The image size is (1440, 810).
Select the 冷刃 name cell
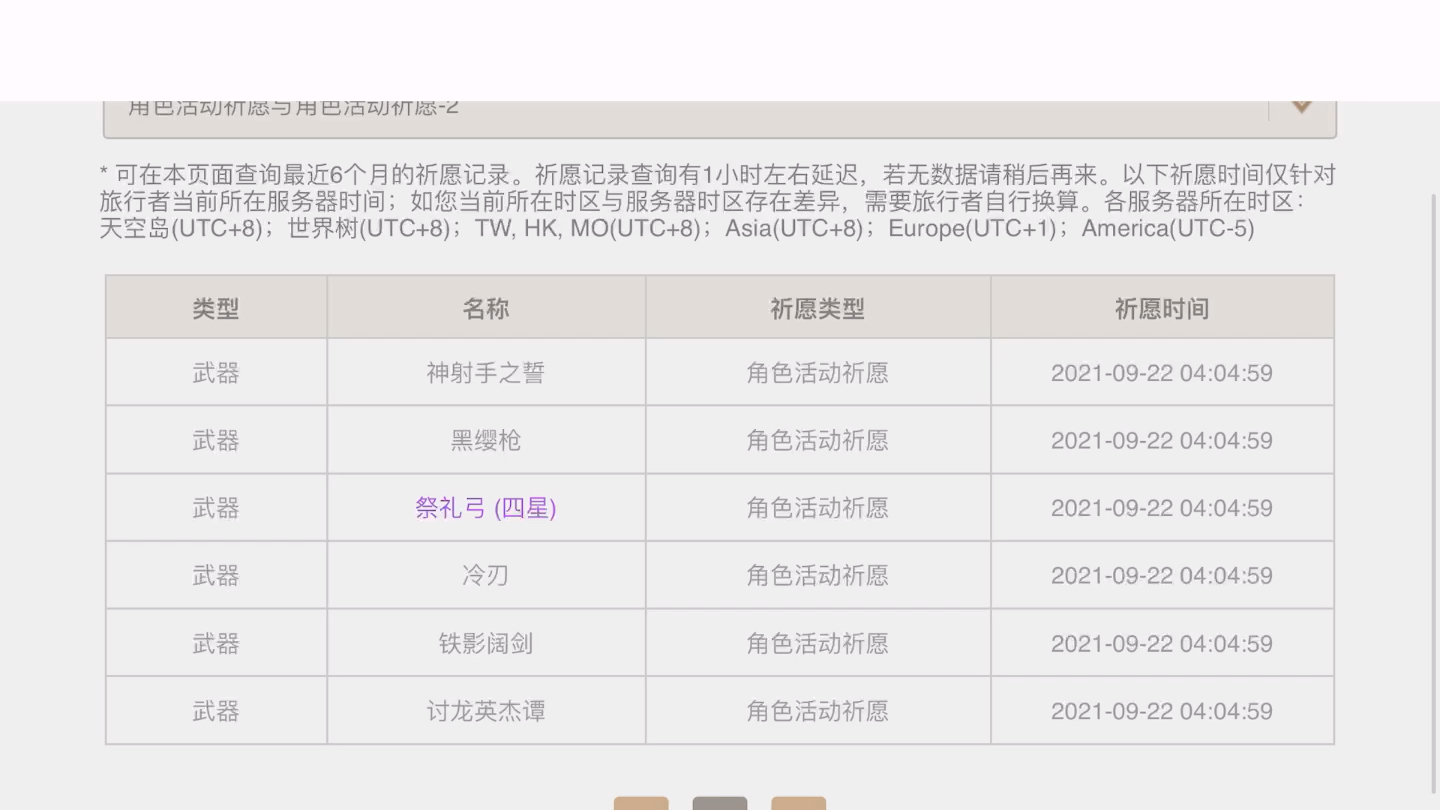coord(486,575)
